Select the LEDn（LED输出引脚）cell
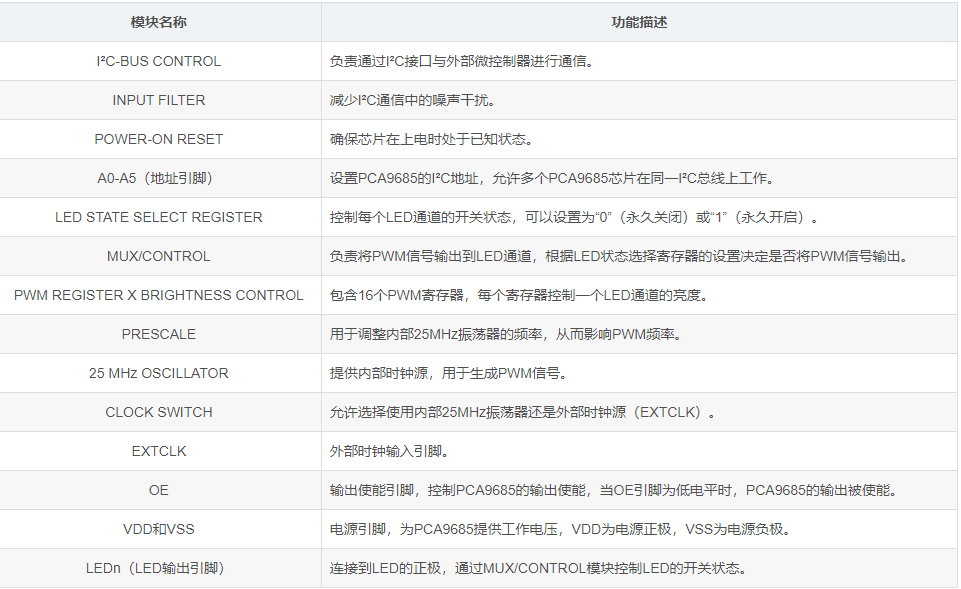The height and width of the screenshot is (589, 961). click(159, 568)
